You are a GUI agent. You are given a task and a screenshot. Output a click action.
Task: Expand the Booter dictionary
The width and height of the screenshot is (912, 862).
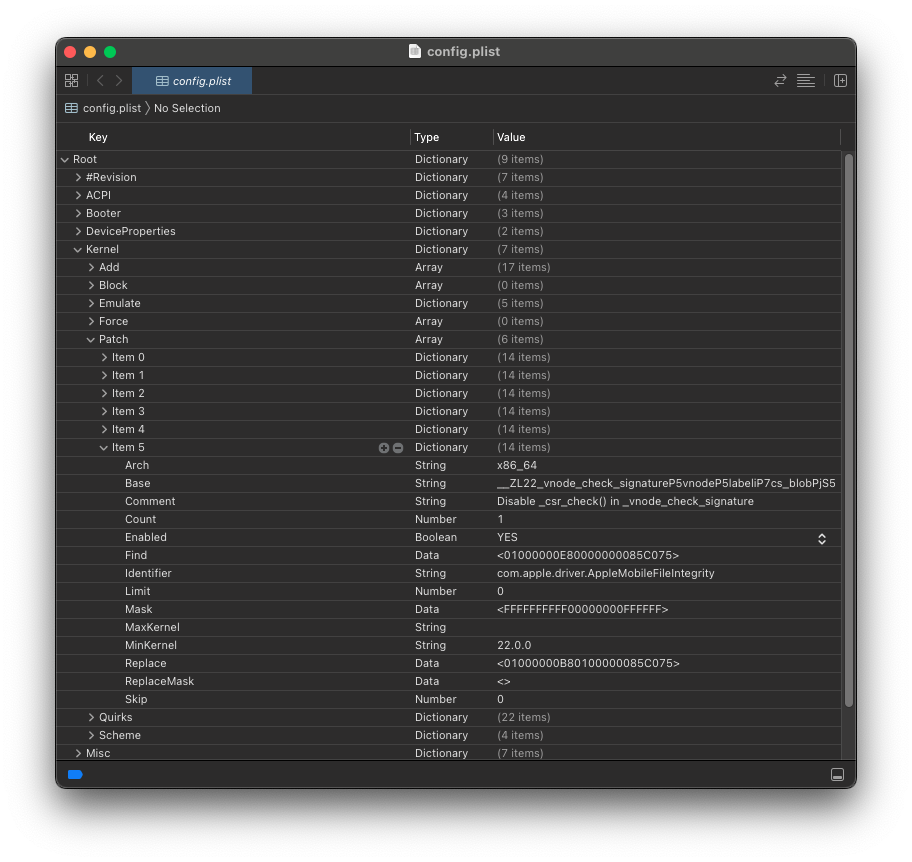click(x=78, y=213)
